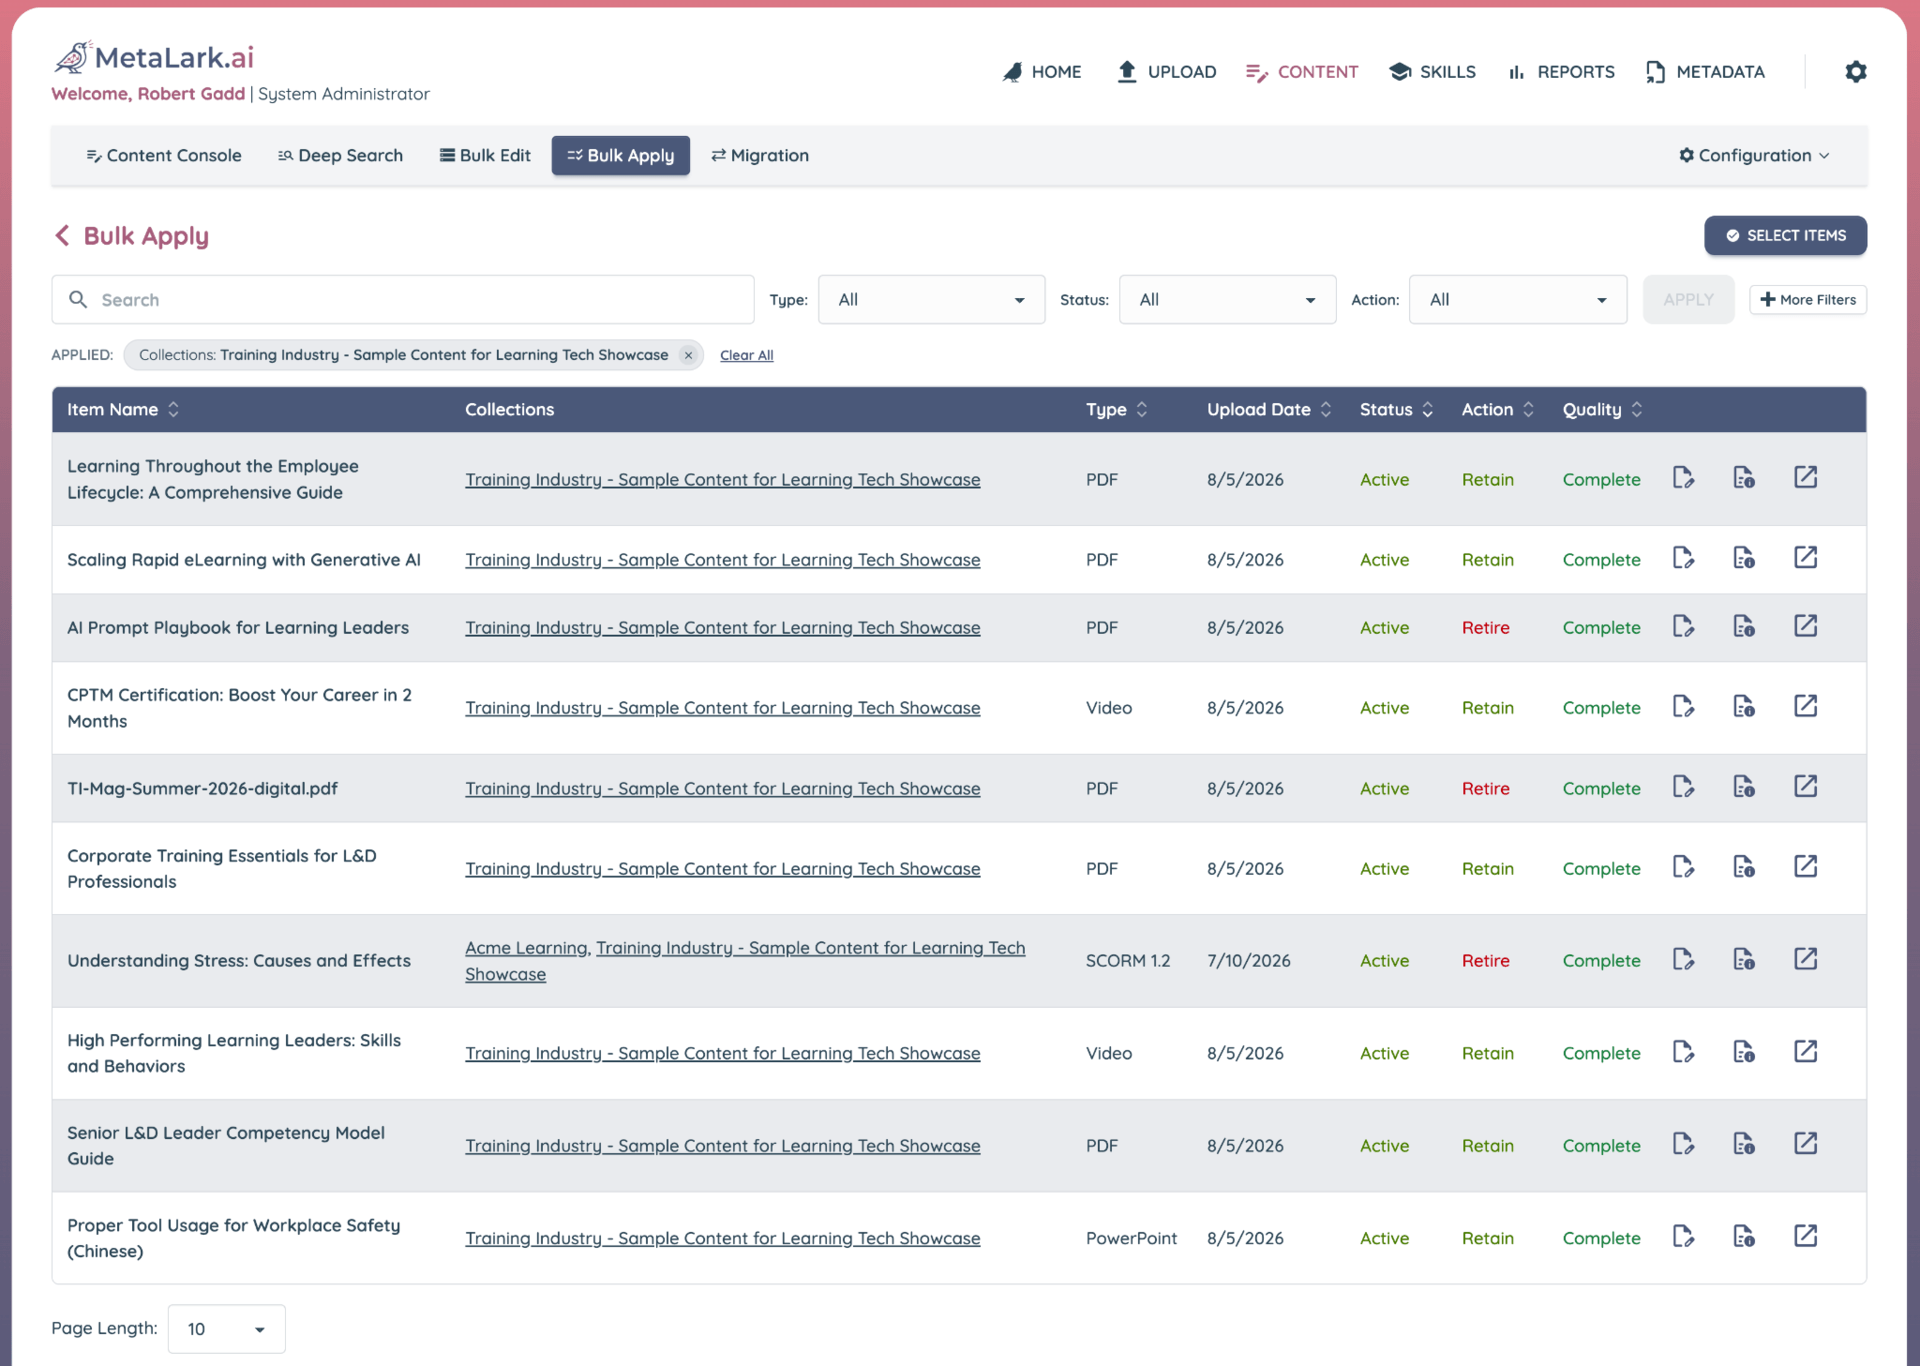Document info icon for Proper Tool Usage row
The width and height of the screenshot is (1920, 1366).
click(1744, 1236)
